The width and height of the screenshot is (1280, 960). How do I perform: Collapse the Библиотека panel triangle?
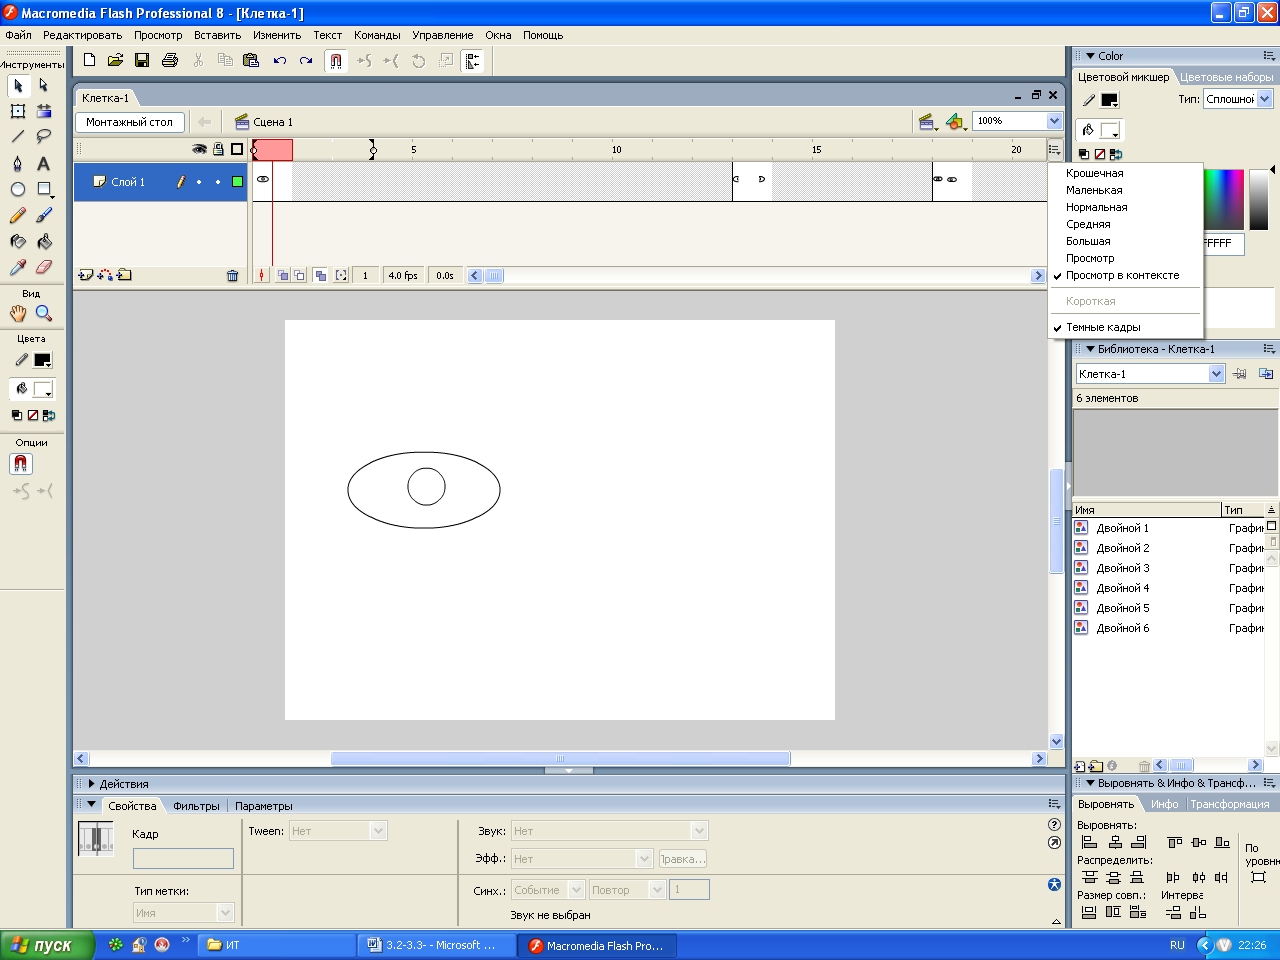tap(1091, 349)
